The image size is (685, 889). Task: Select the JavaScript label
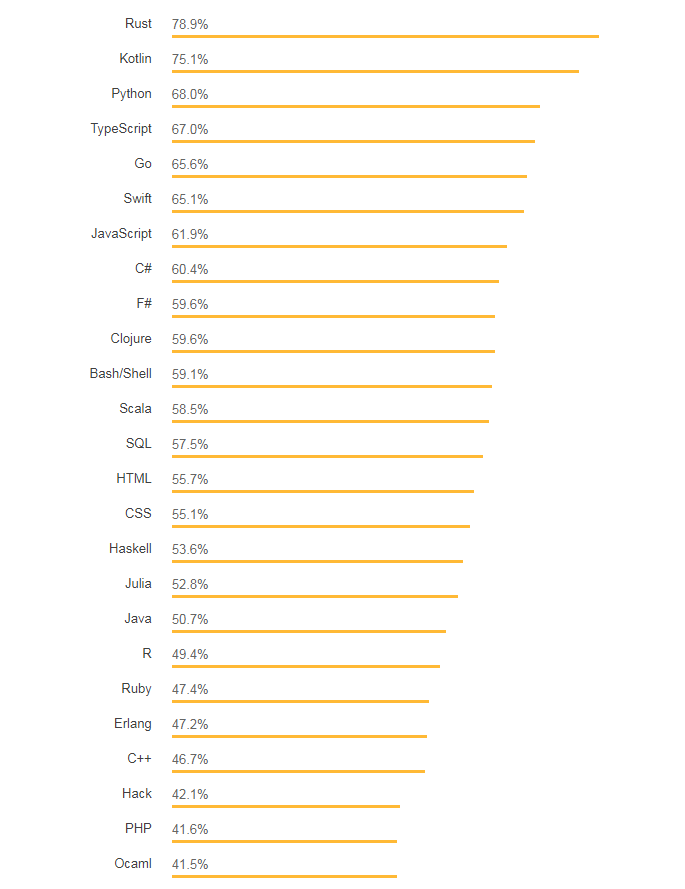tap(121, 234)
